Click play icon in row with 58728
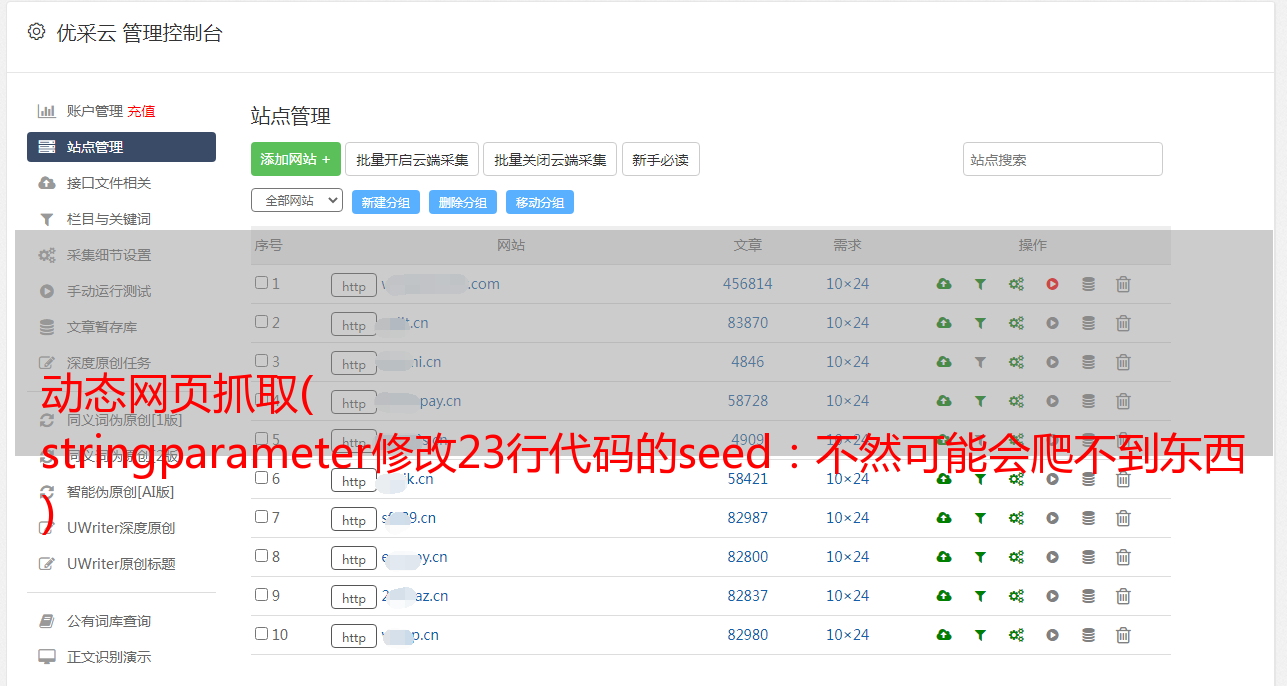Viewport: 1287px width, 686px height. [x=1052, y=401]
